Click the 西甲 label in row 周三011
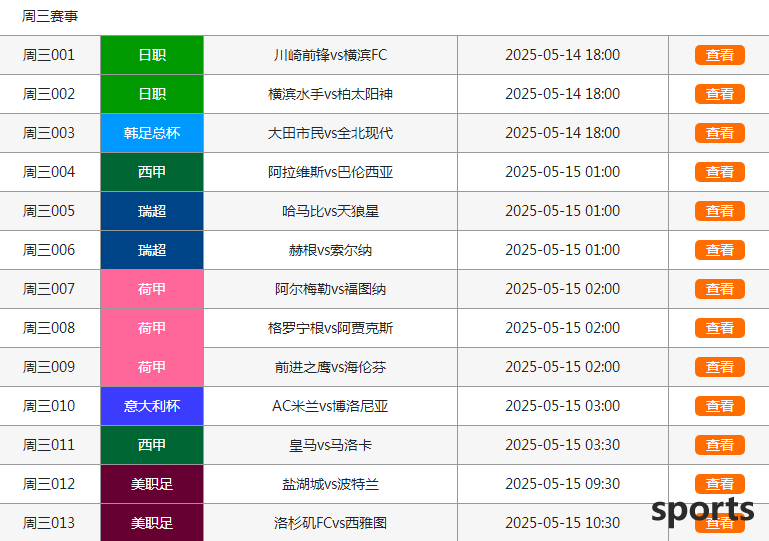The image size is (769, 541). 152,445
